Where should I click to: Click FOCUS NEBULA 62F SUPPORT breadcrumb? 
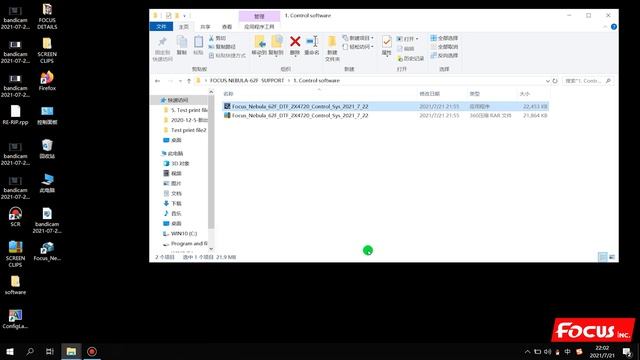pos(247,81)
